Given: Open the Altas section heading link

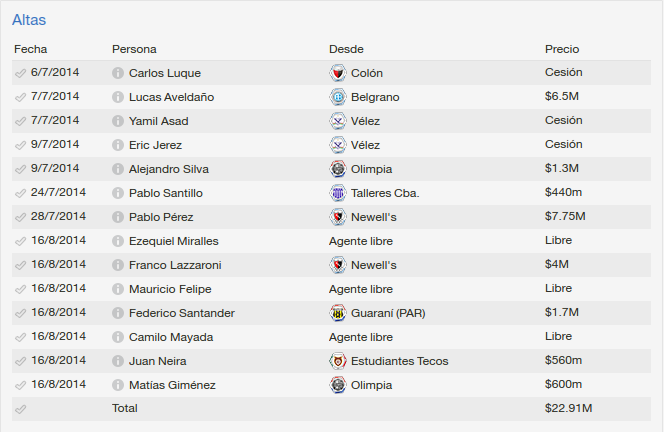Looking at the screenshot, I should pos(29,20).
